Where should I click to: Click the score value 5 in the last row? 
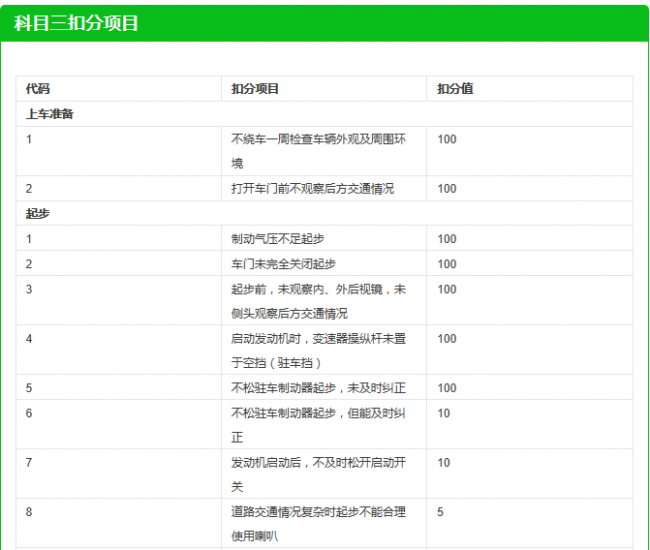click(441, 512)
